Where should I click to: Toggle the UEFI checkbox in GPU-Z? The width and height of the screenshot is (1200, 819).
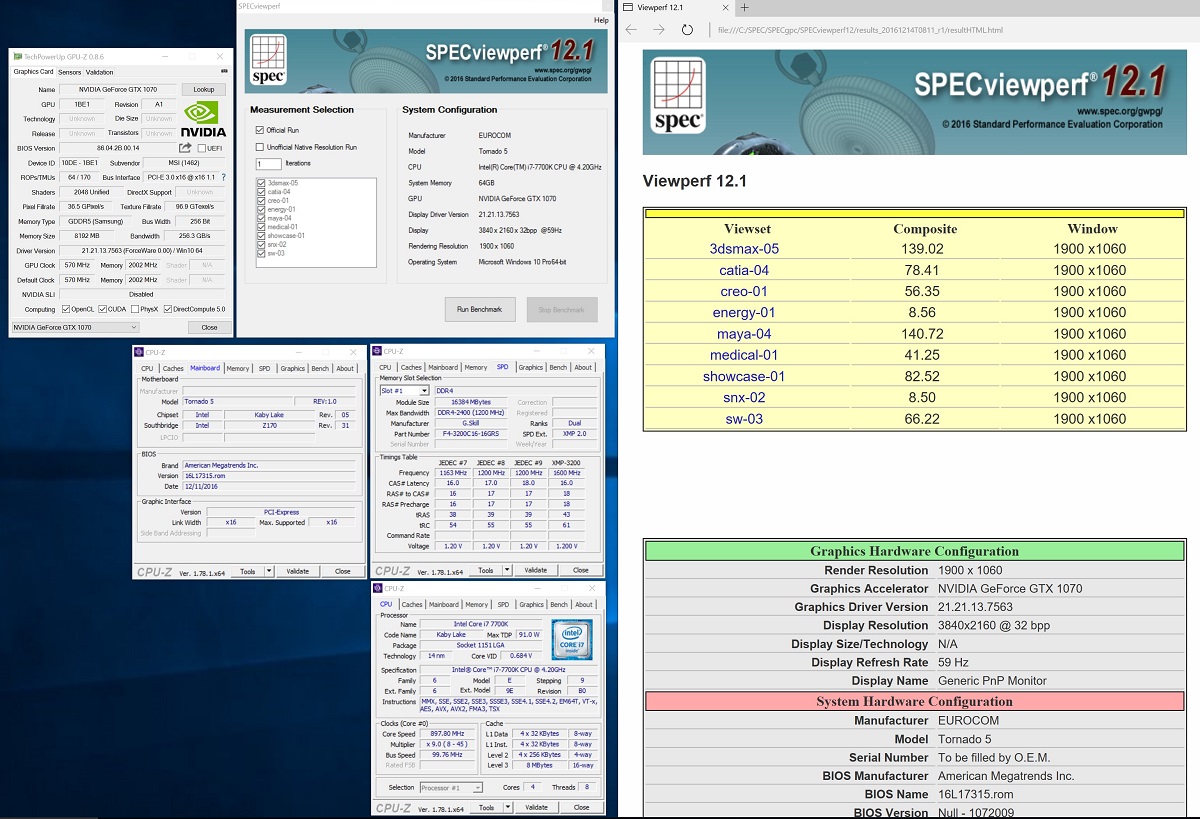point(202,147)
